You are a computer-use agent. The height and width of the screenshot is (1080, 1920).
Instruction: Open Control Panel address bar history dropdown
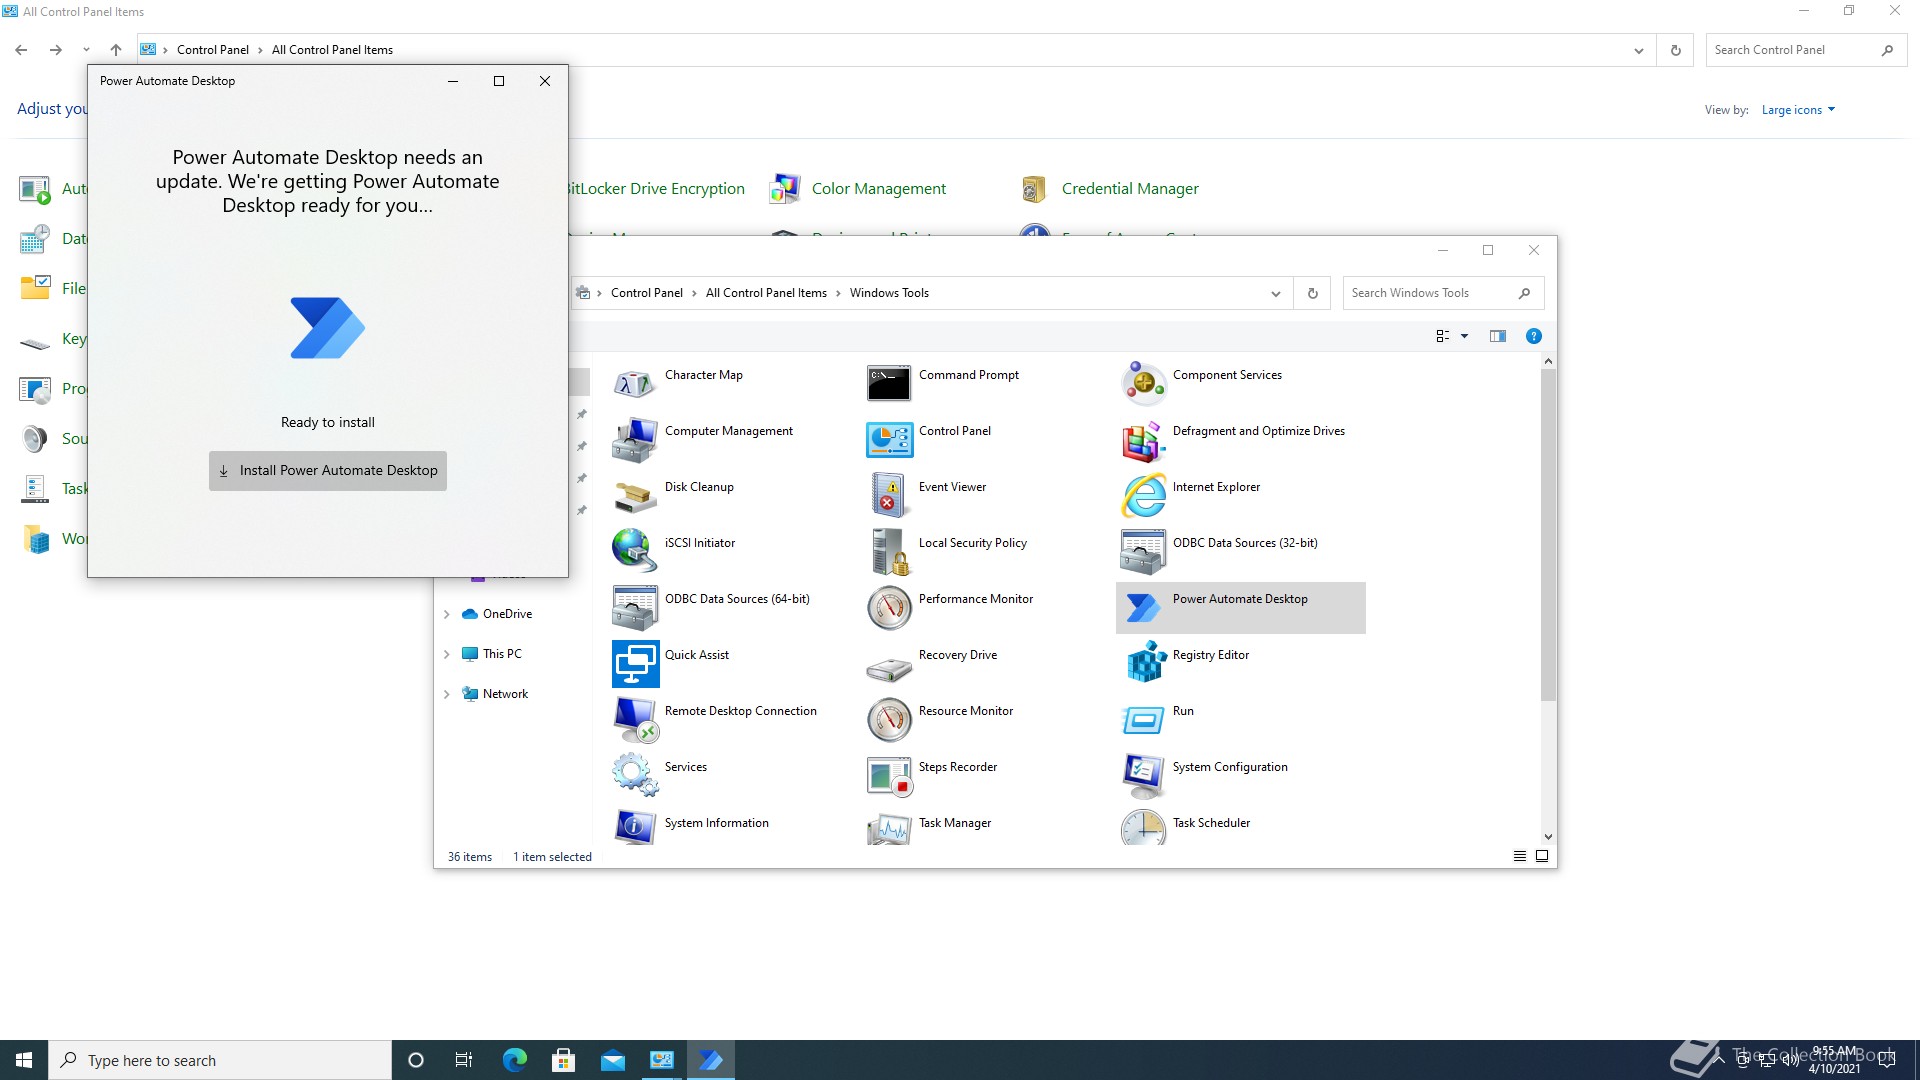(1638, 50)
